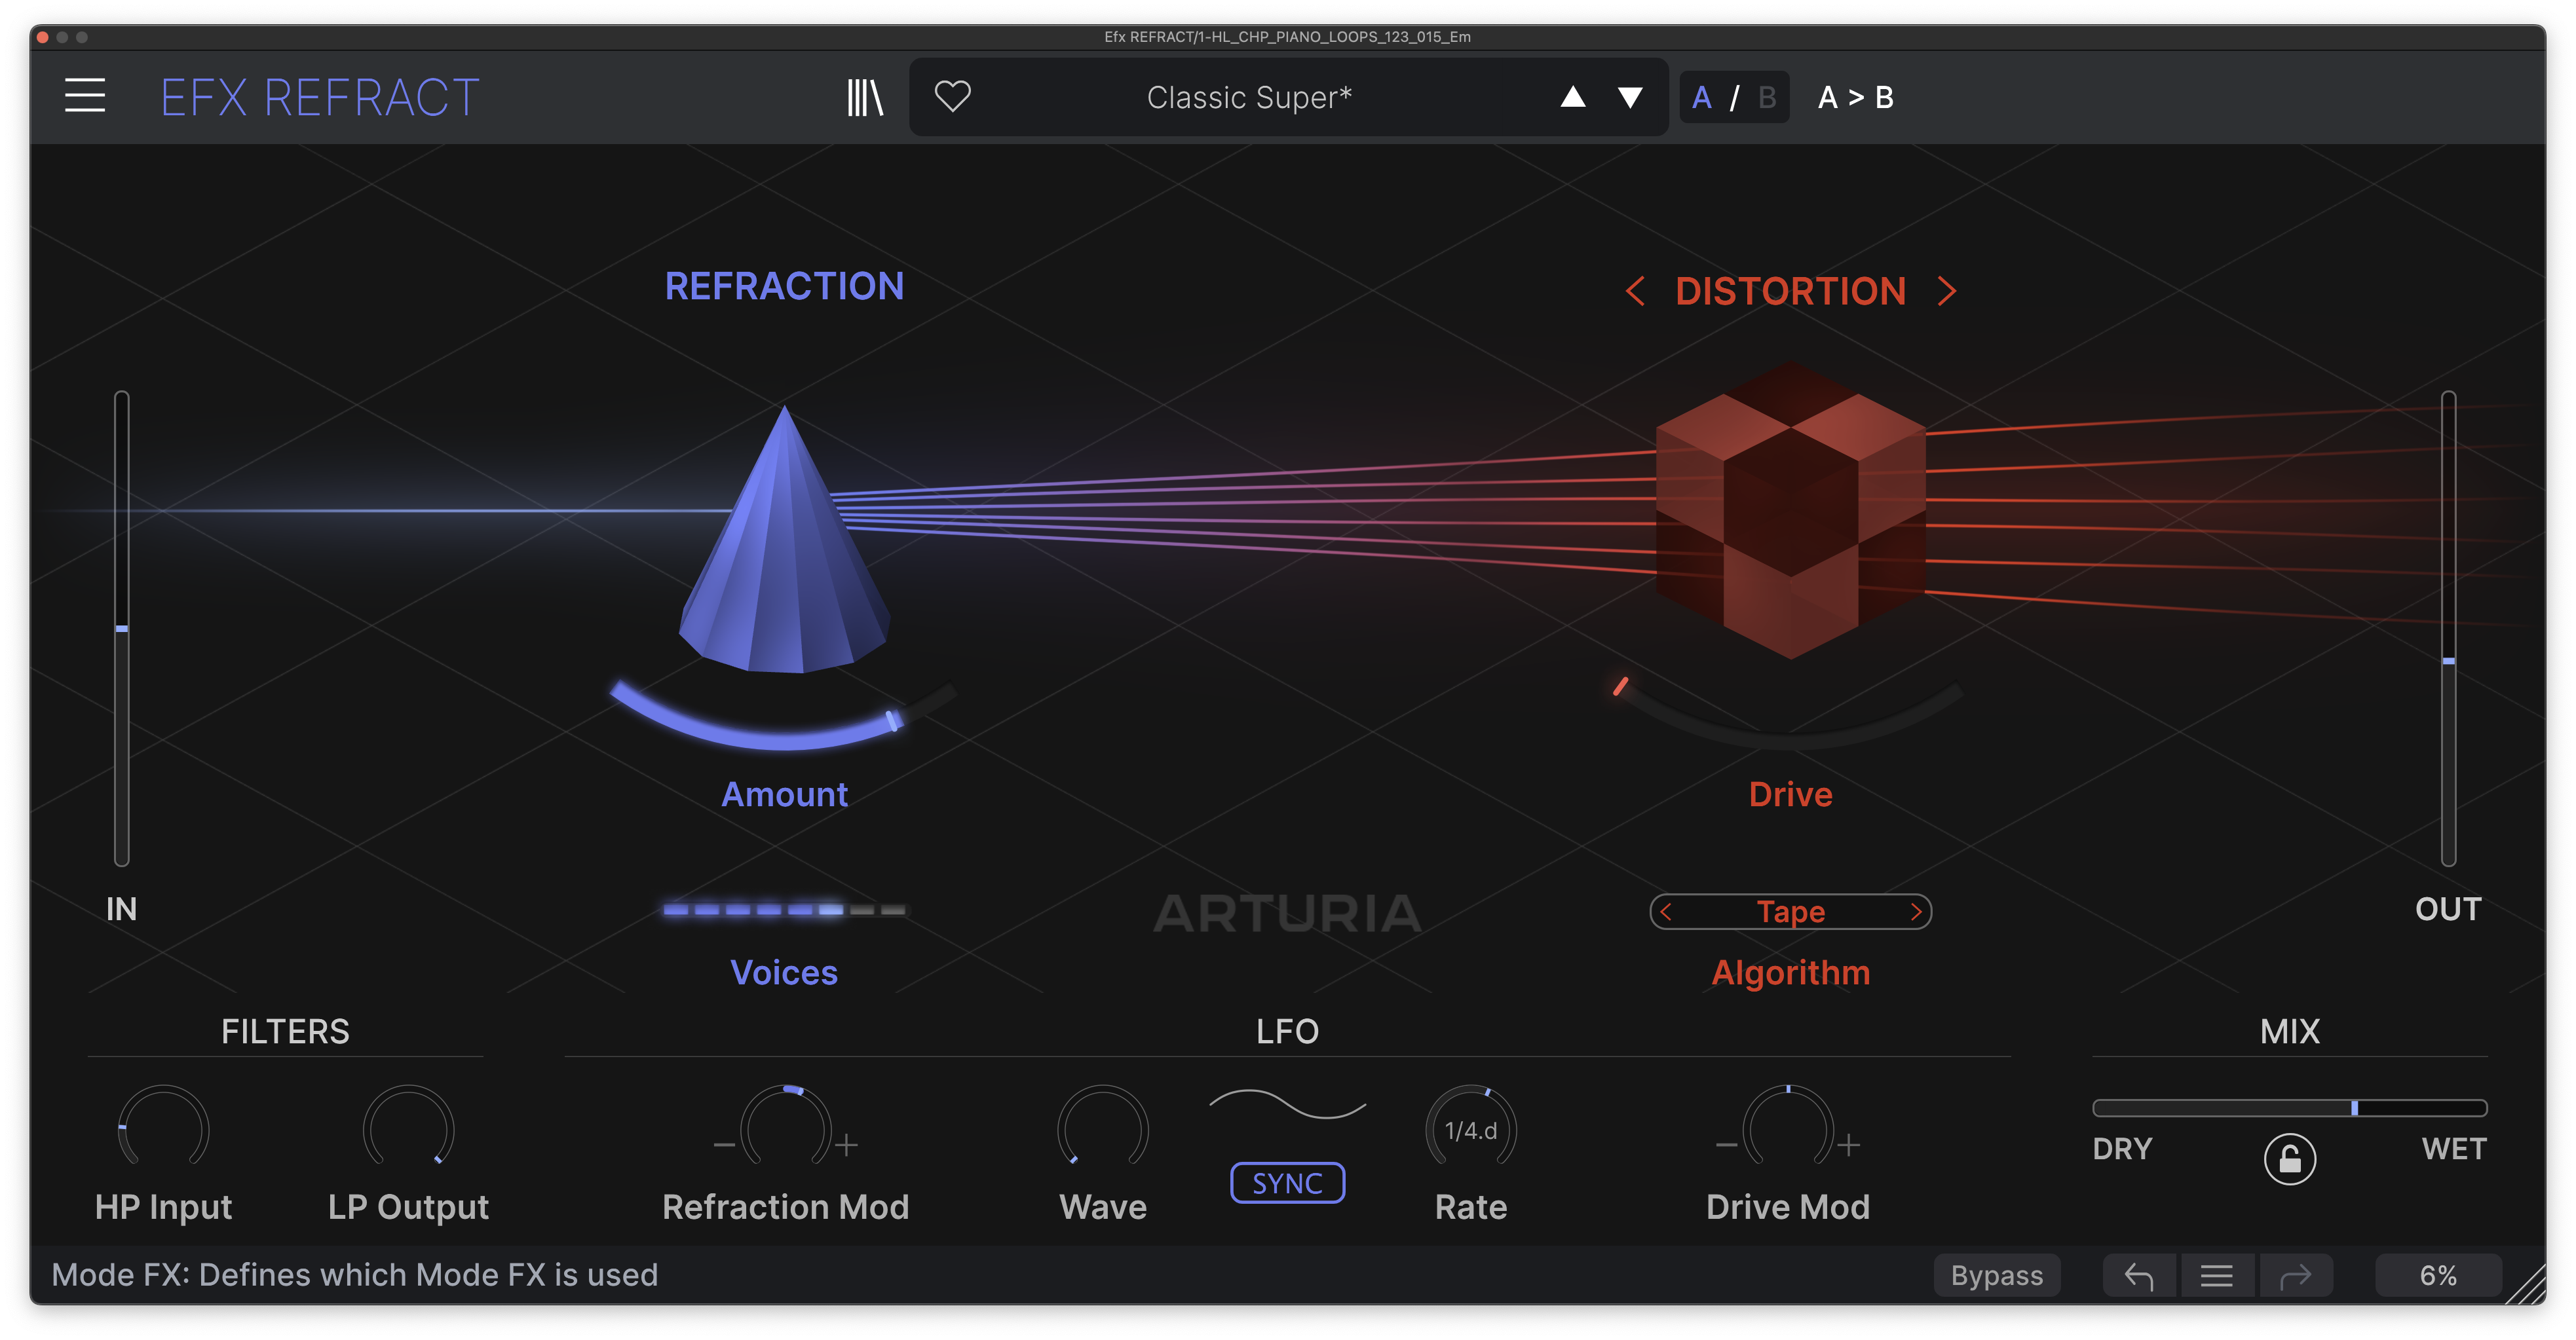Image resolution: width=2576 pixels, height=1340 pixels.
Task: Redo the last change
Action: pyautogui.click(x=2295, y=1276)
